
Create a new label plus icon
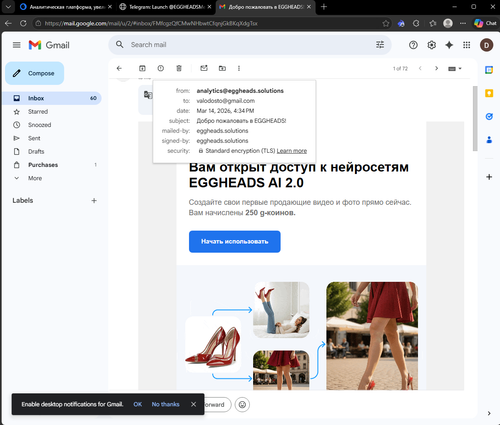tap(94, 201)
